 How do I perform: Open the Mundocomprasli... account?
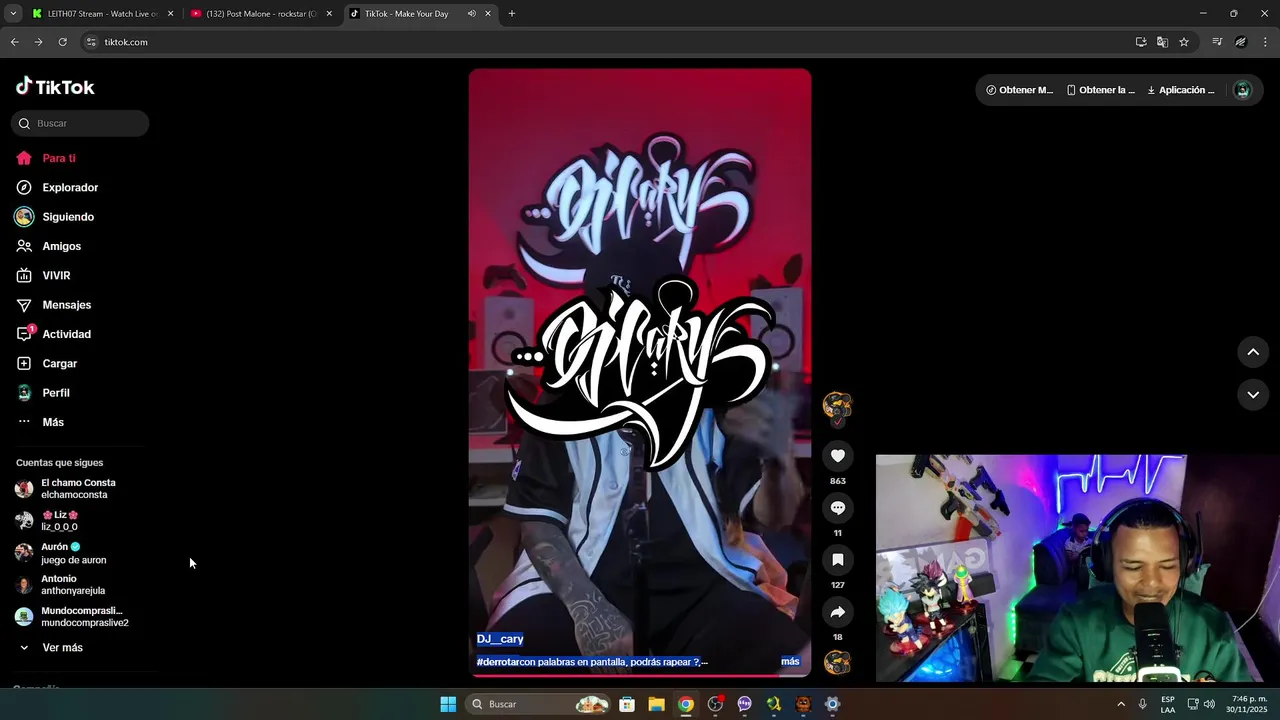point(84,617)
